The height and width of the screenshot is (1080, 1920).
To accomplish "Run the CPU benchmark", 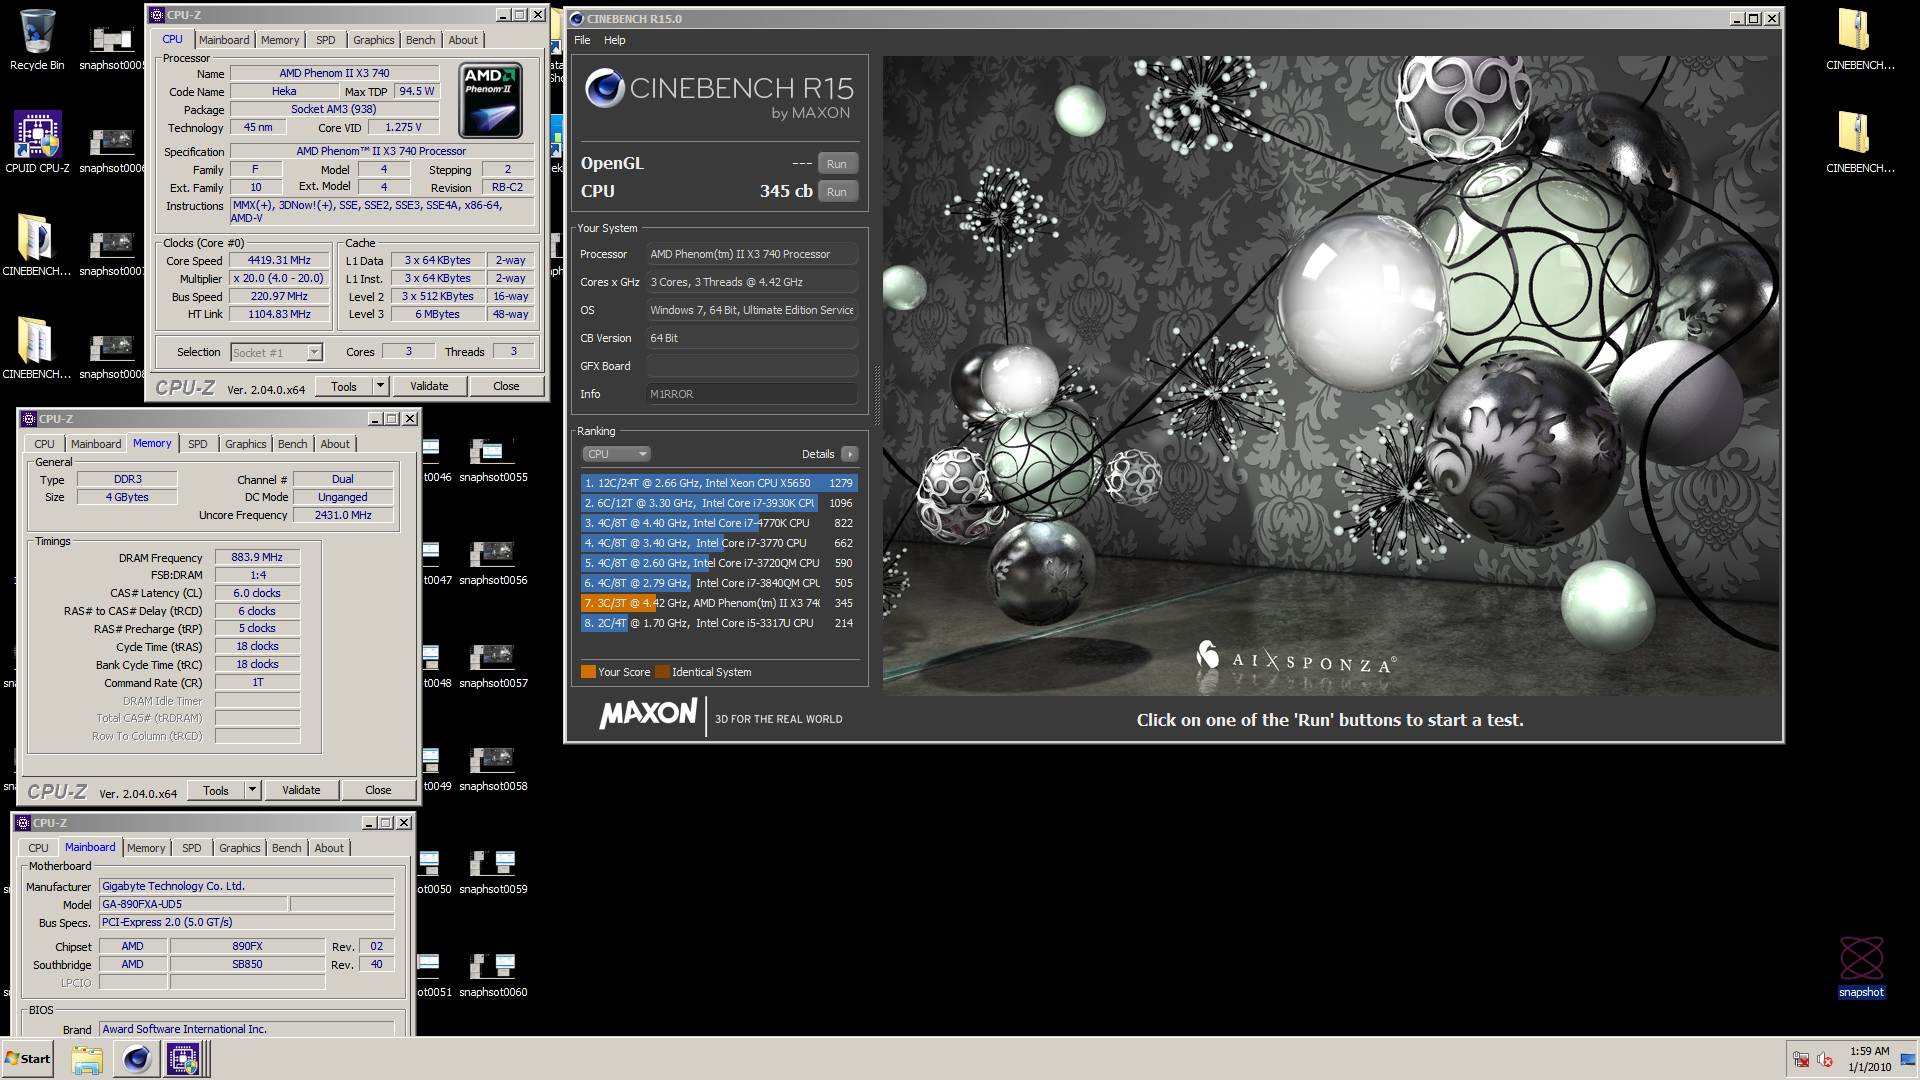I will [836, 192].
